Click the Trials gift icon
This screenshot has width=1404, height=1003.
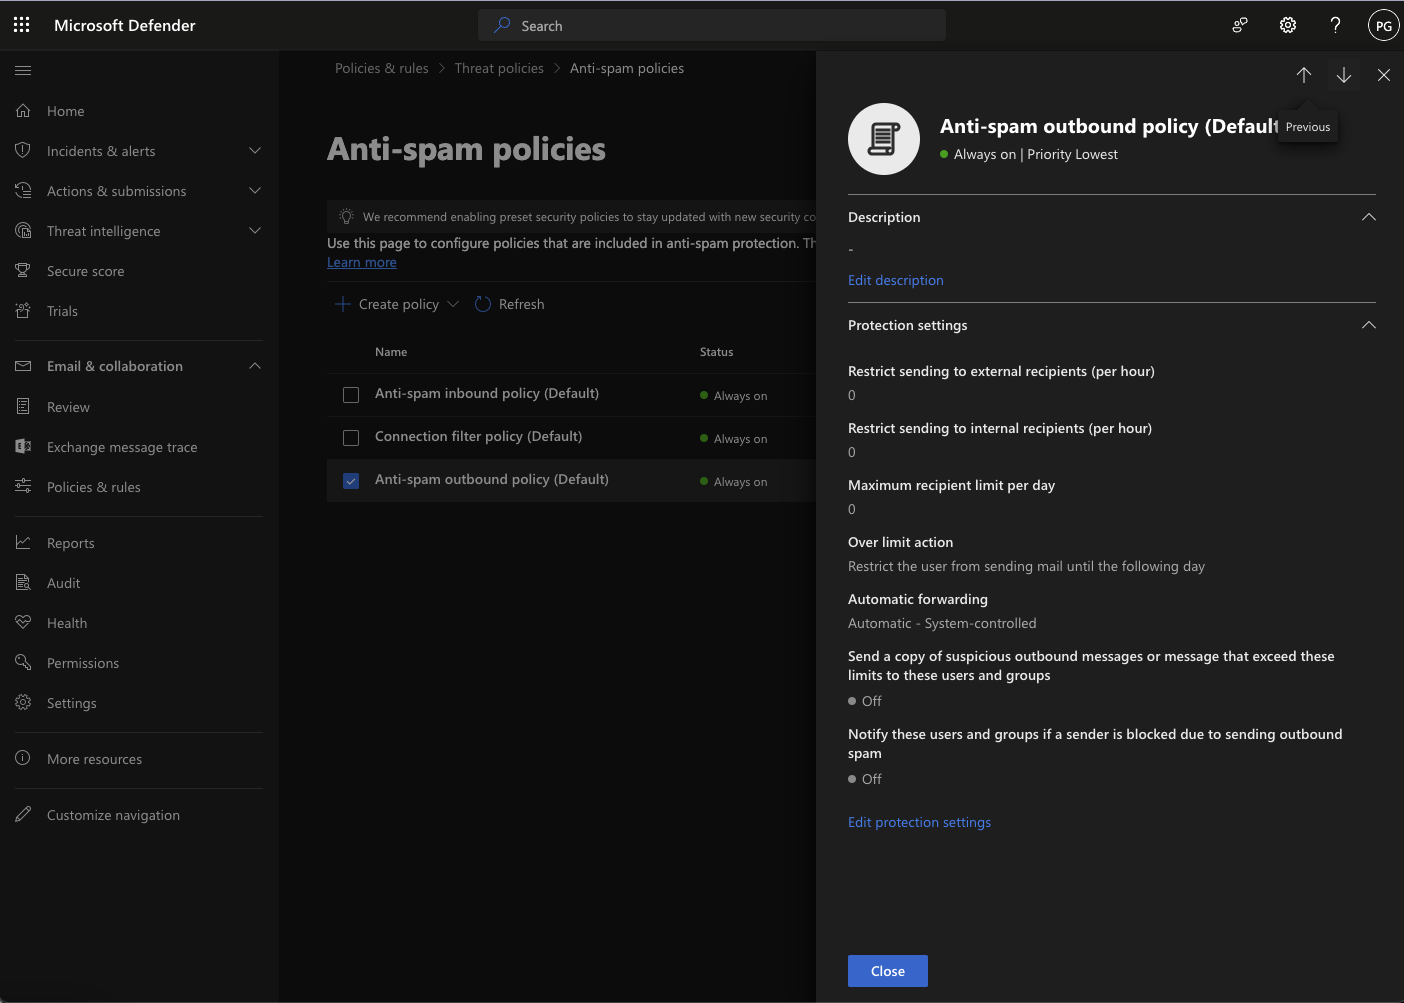click(23, 311)
